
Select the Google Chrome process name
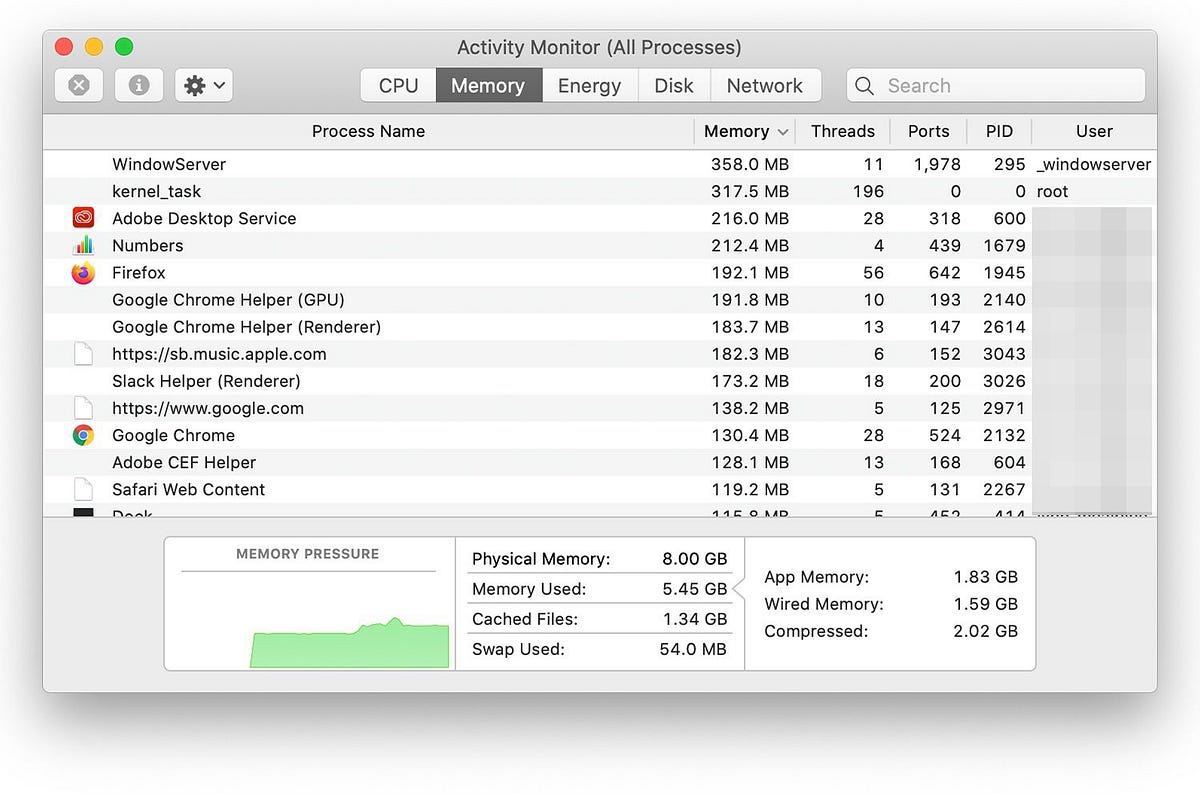(x=174, y=435)
